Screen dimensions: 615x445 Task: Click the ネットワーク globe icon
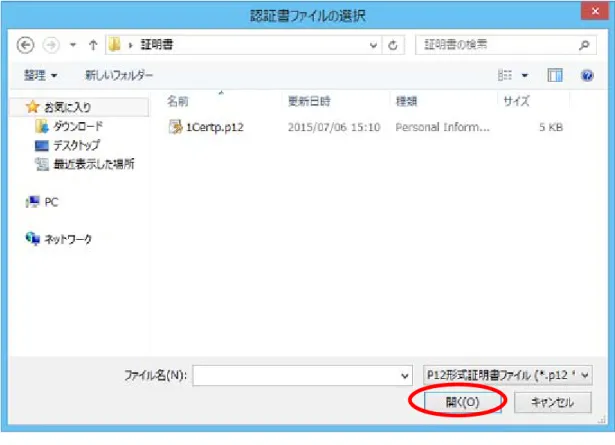(33, 238)
